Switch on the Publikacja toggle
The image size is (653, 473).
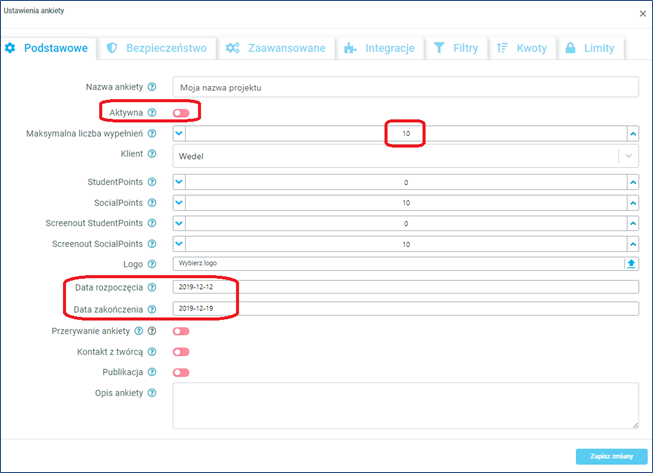[x=181, y=372]
